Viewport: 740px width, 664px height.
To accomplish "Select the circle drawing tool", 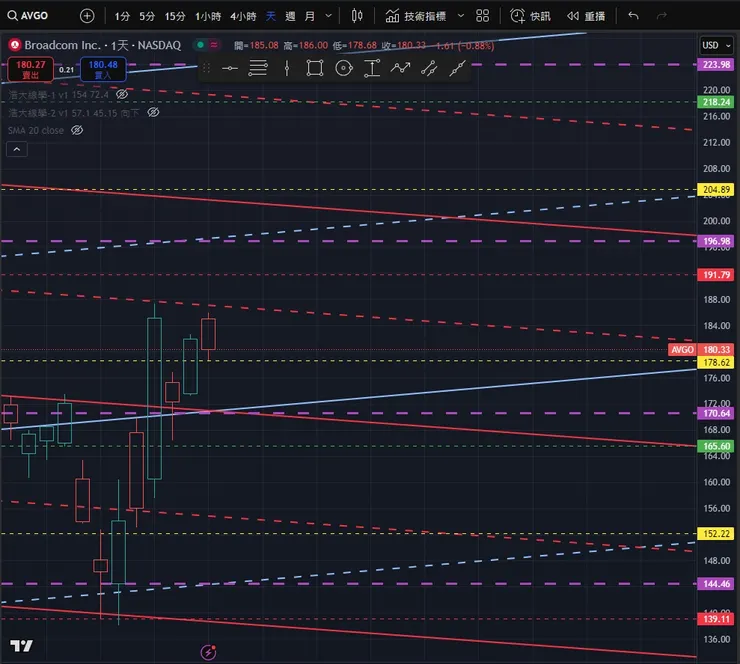I will coord(344,68).
